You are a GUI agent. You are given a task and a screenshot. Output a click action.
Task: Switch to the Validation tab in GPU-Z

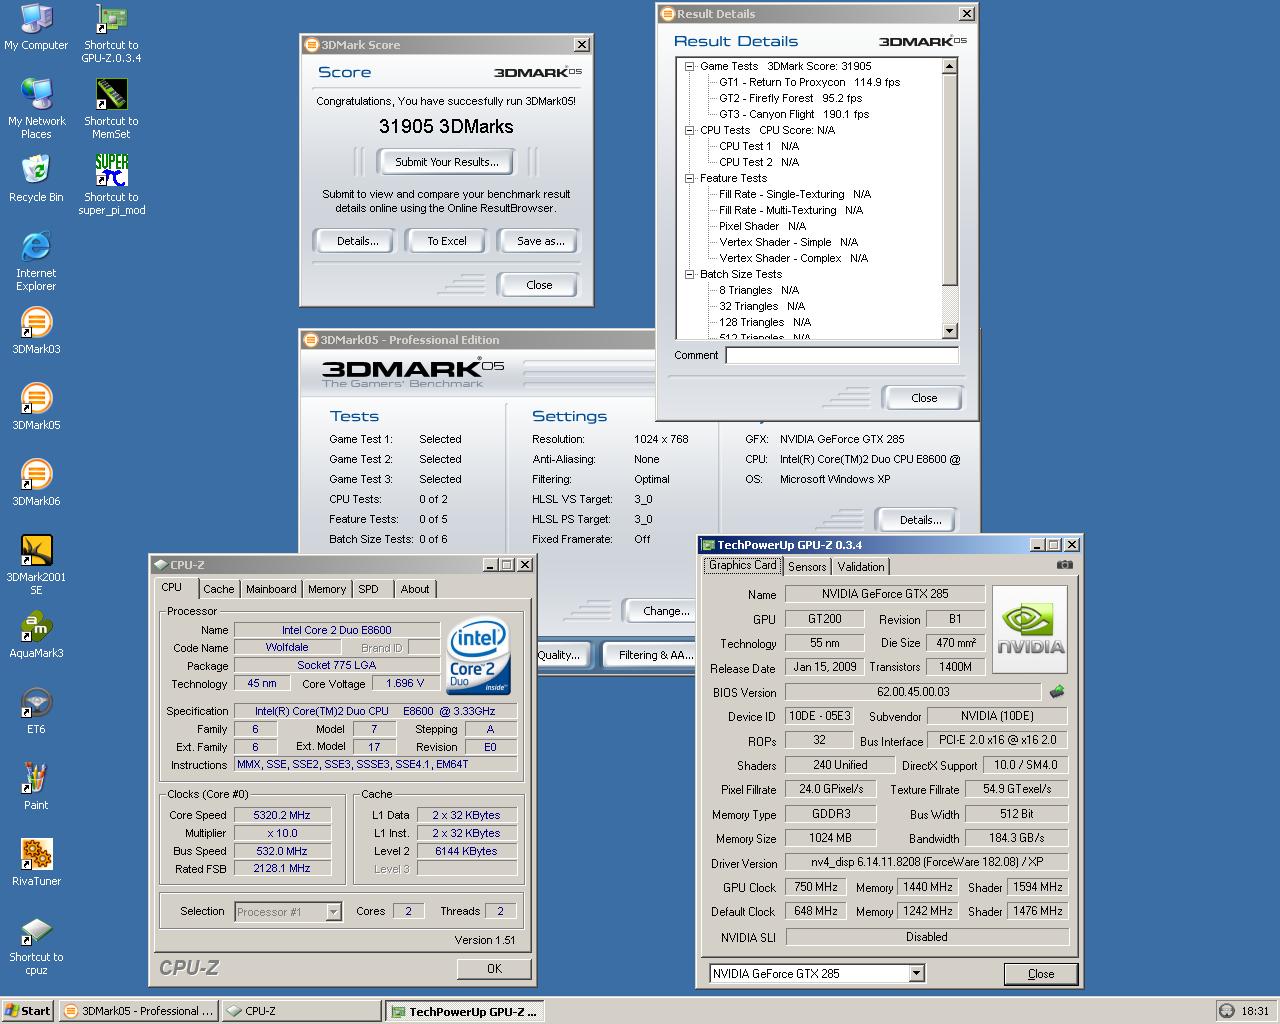(861, 566)
